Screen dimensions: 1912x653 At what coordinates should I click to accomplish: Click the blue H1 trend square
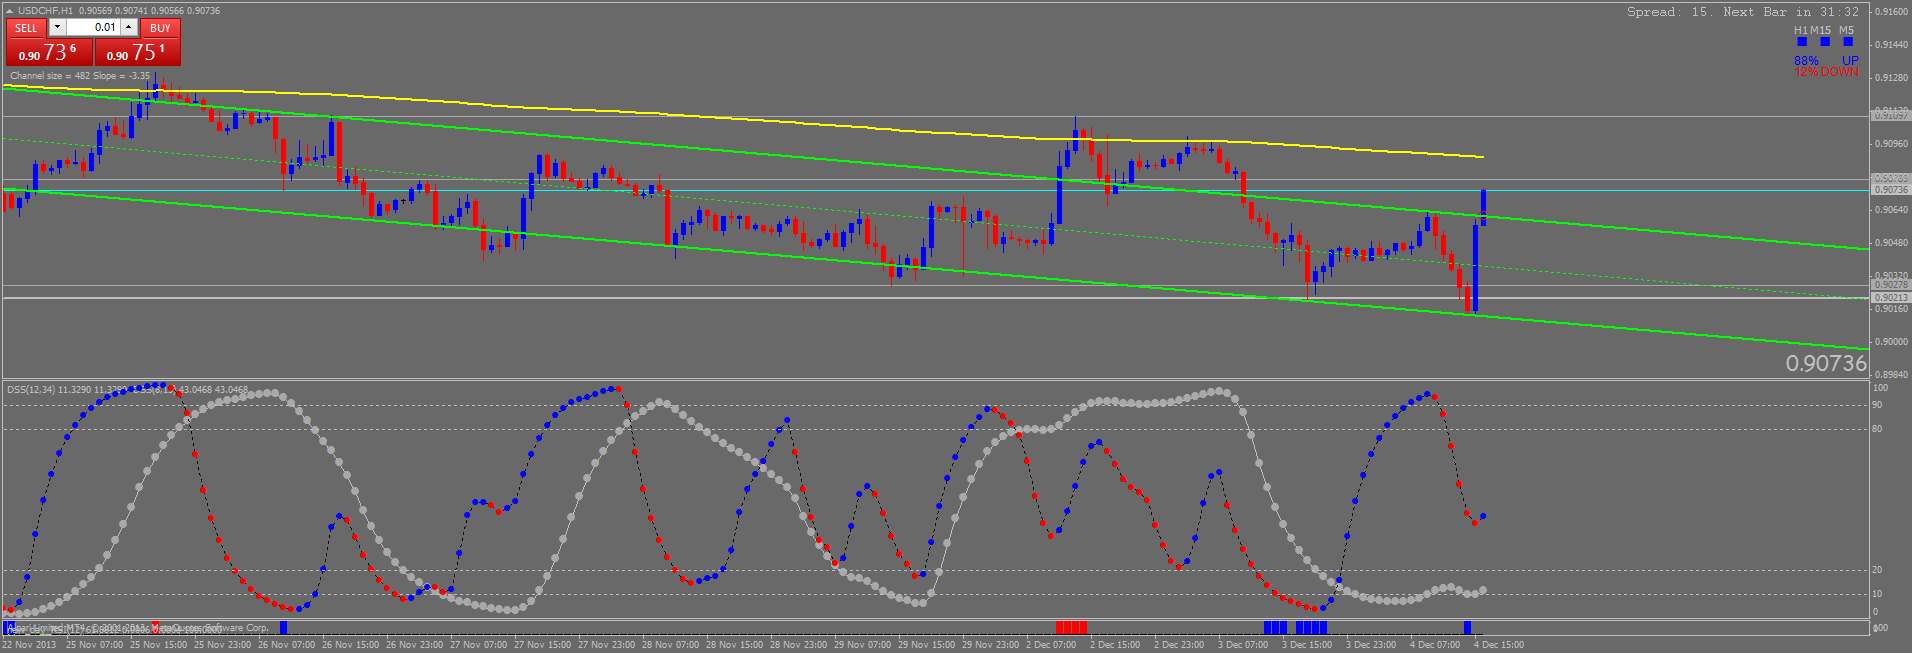[x=1802, y=42]
